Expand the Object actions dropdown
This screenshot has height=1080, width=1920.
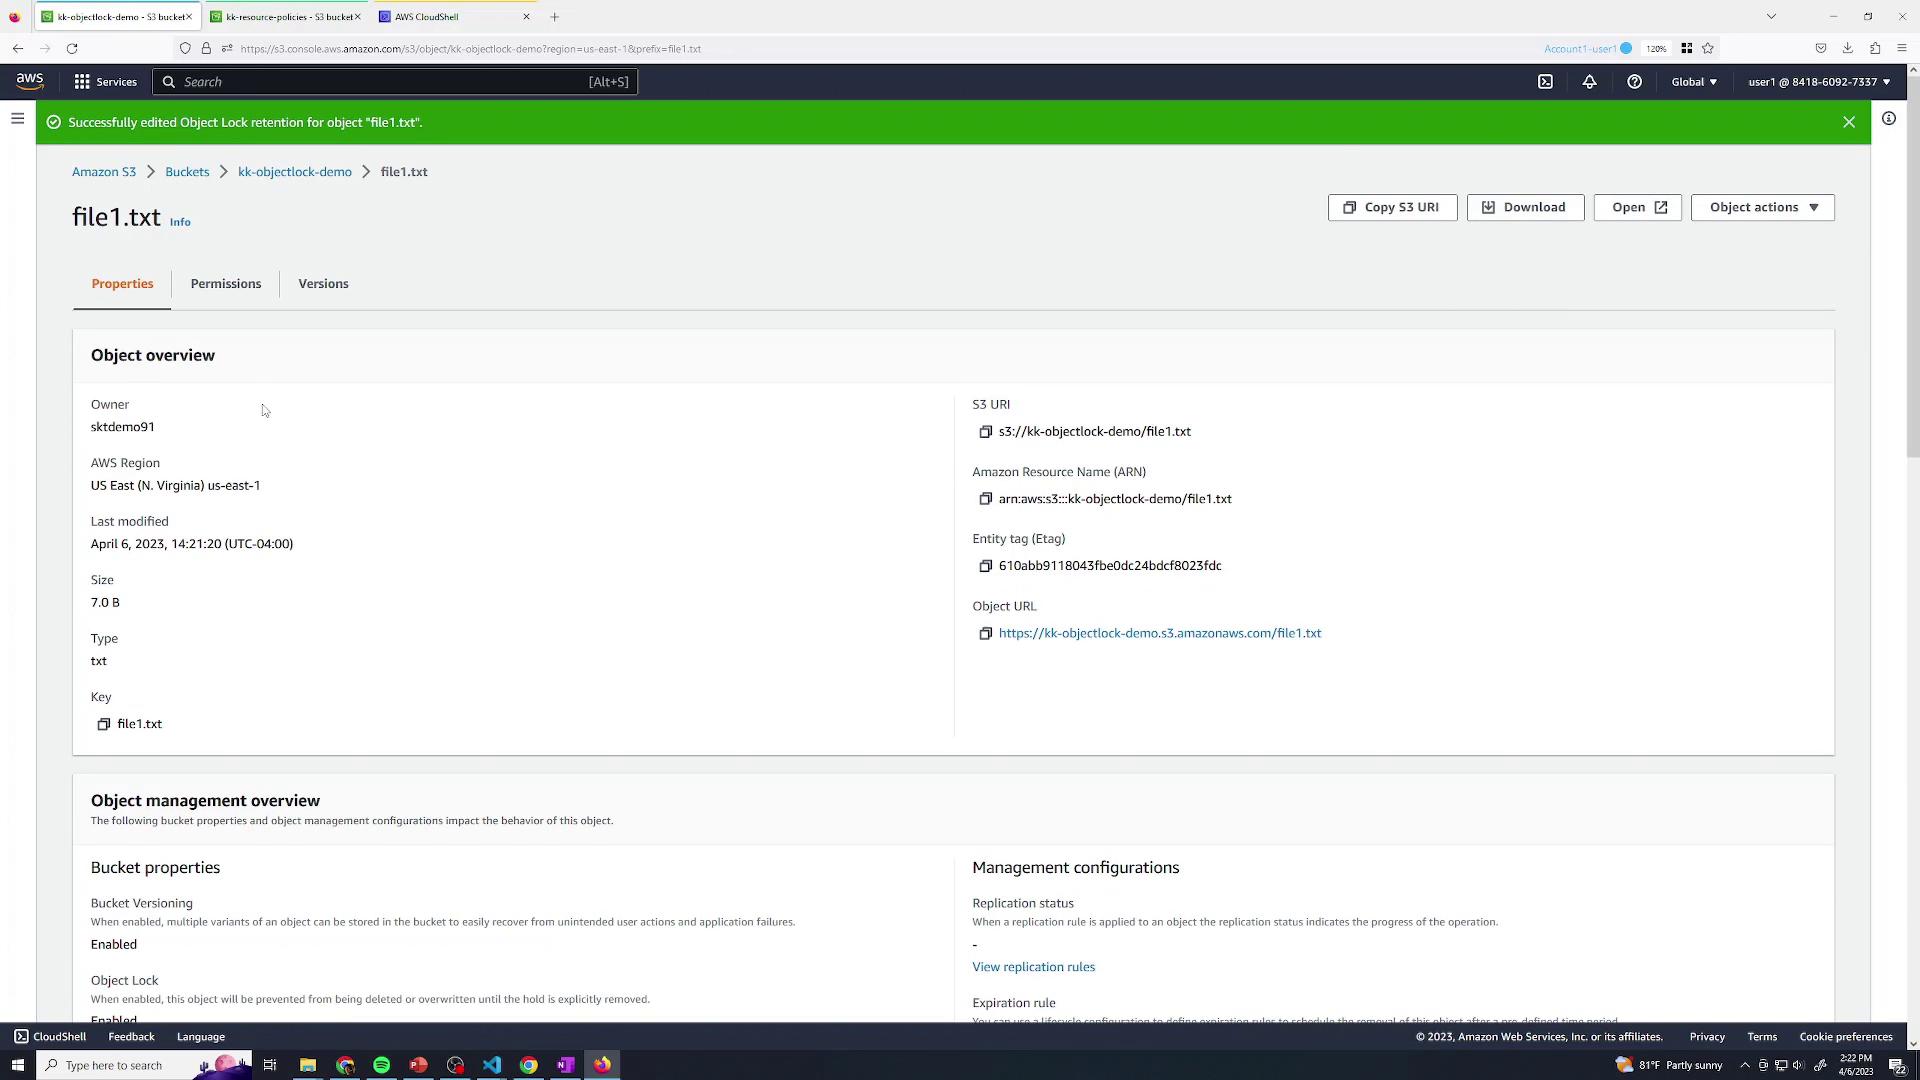tap(1762, 207)
